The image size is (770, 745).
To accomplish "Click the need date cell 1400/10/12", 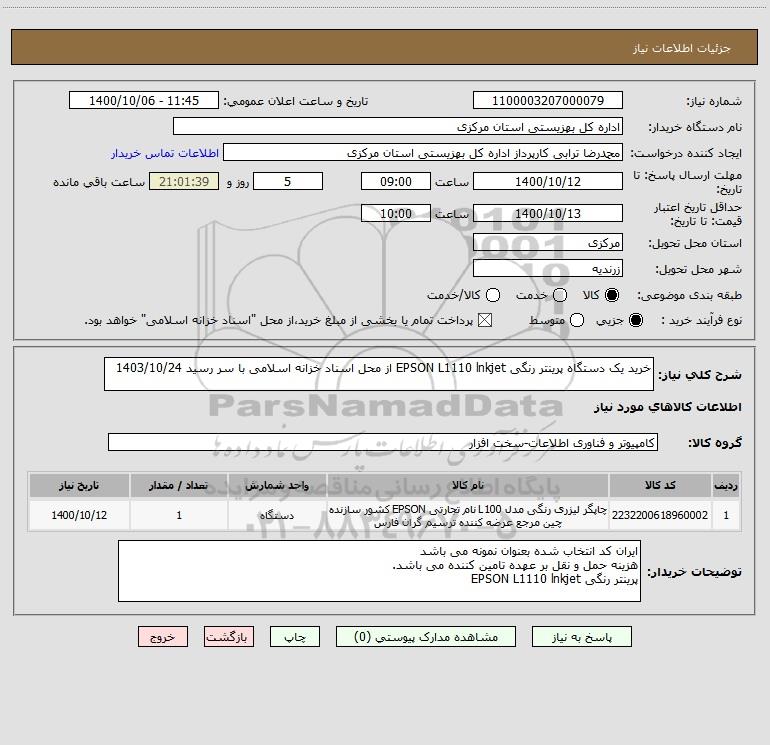I will (79, 515).
